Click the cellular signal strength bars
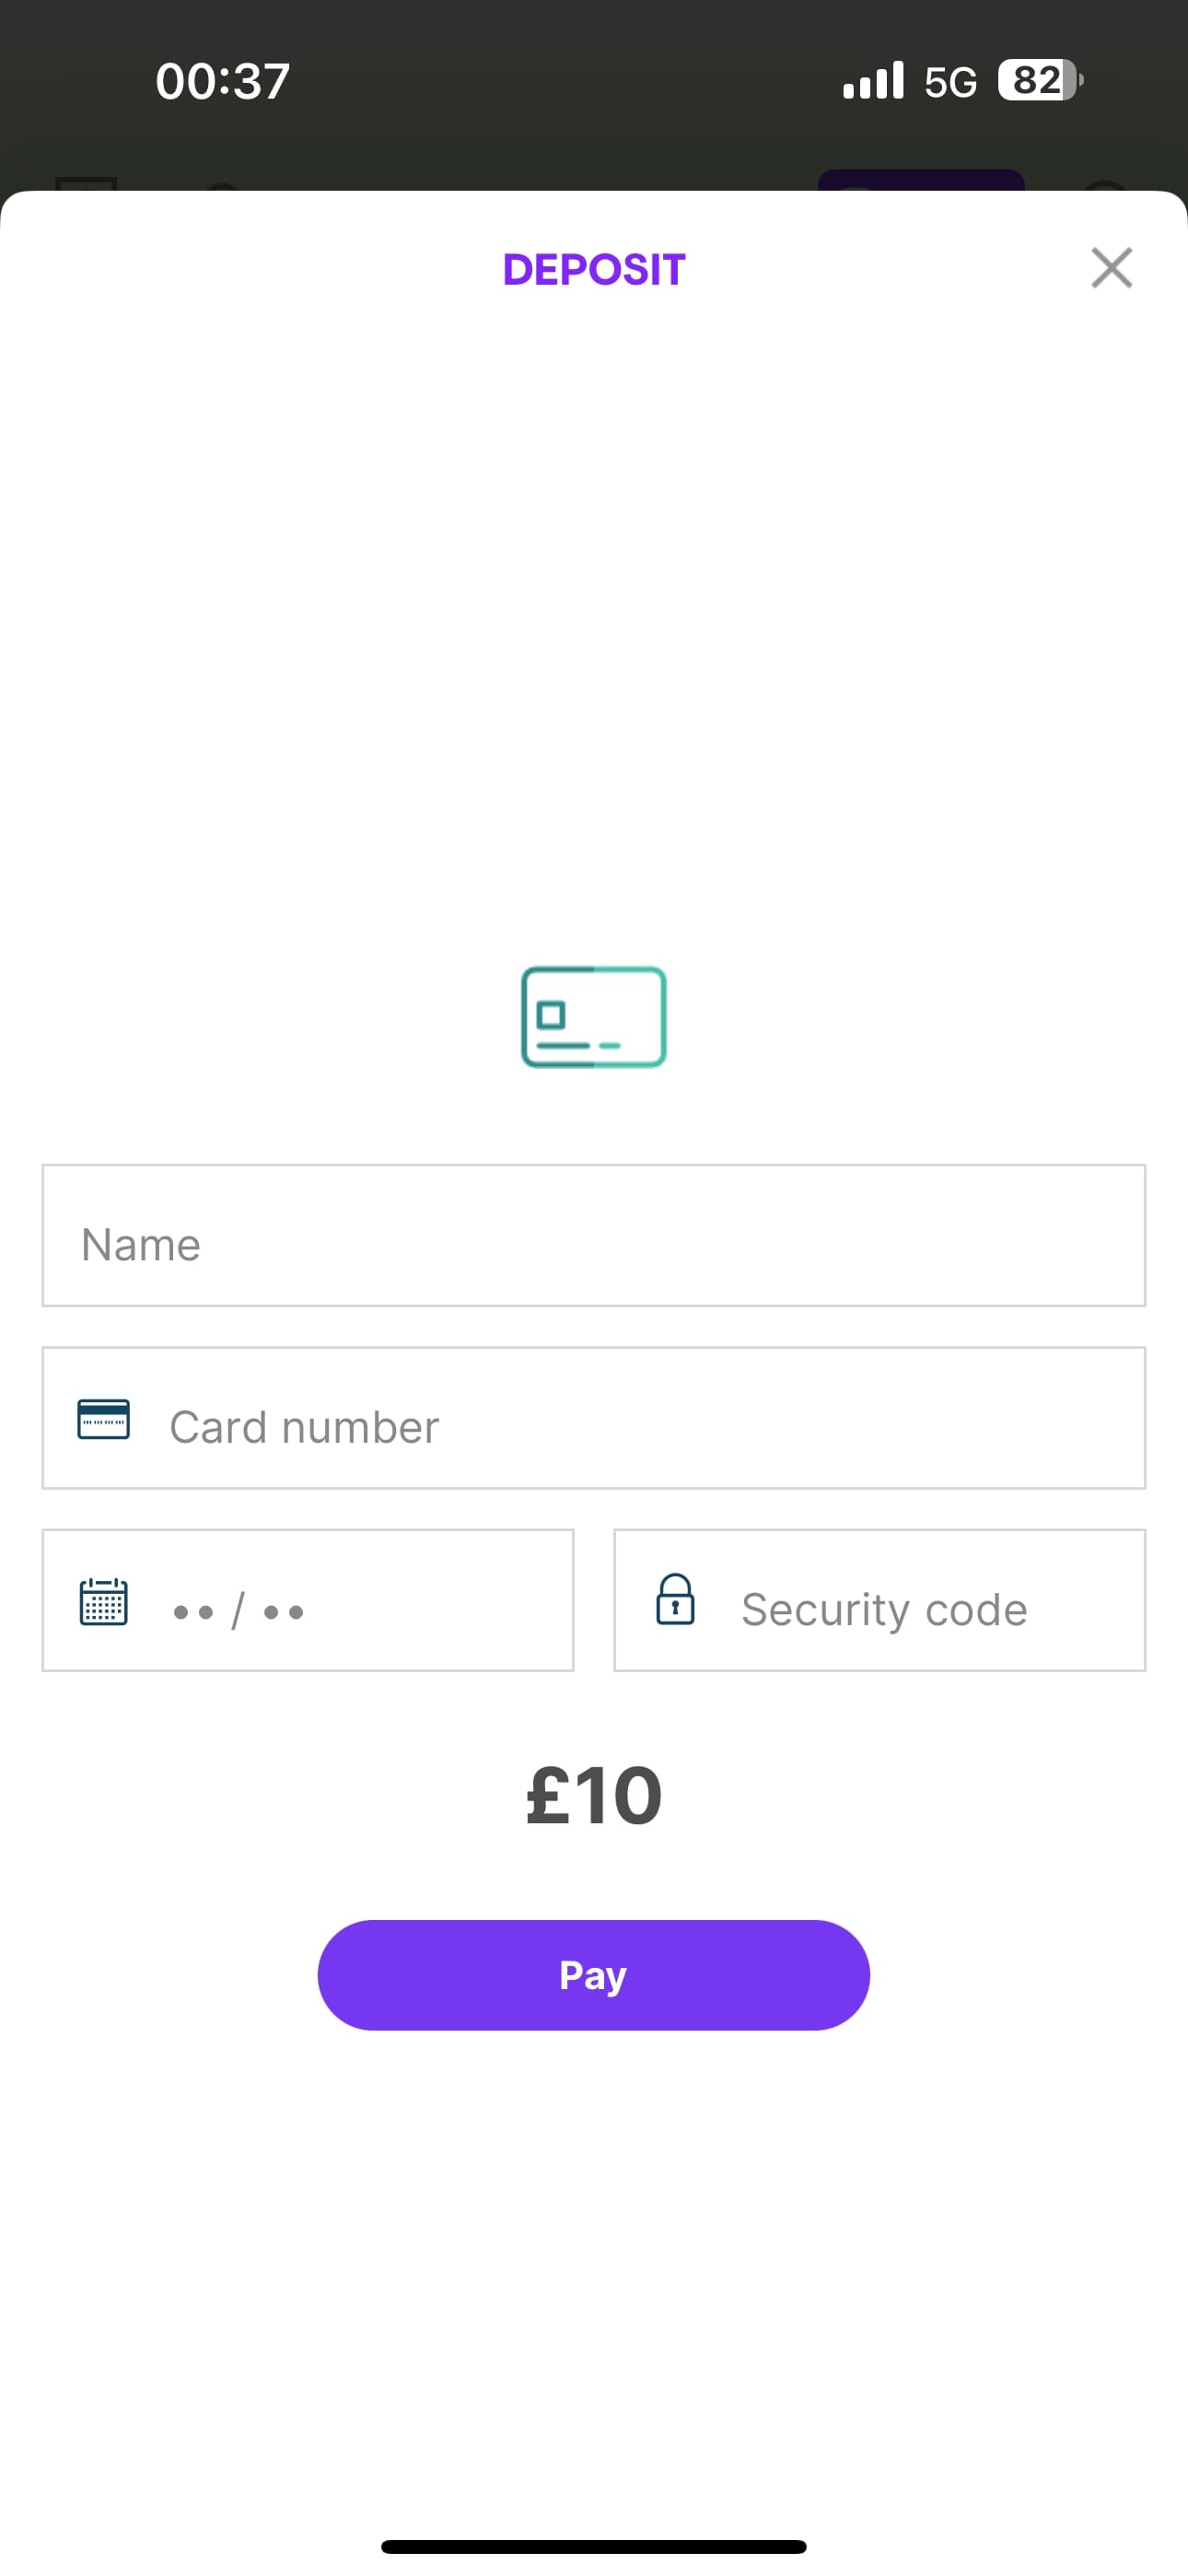The image size is (1188, 2576). pos(872,80)
